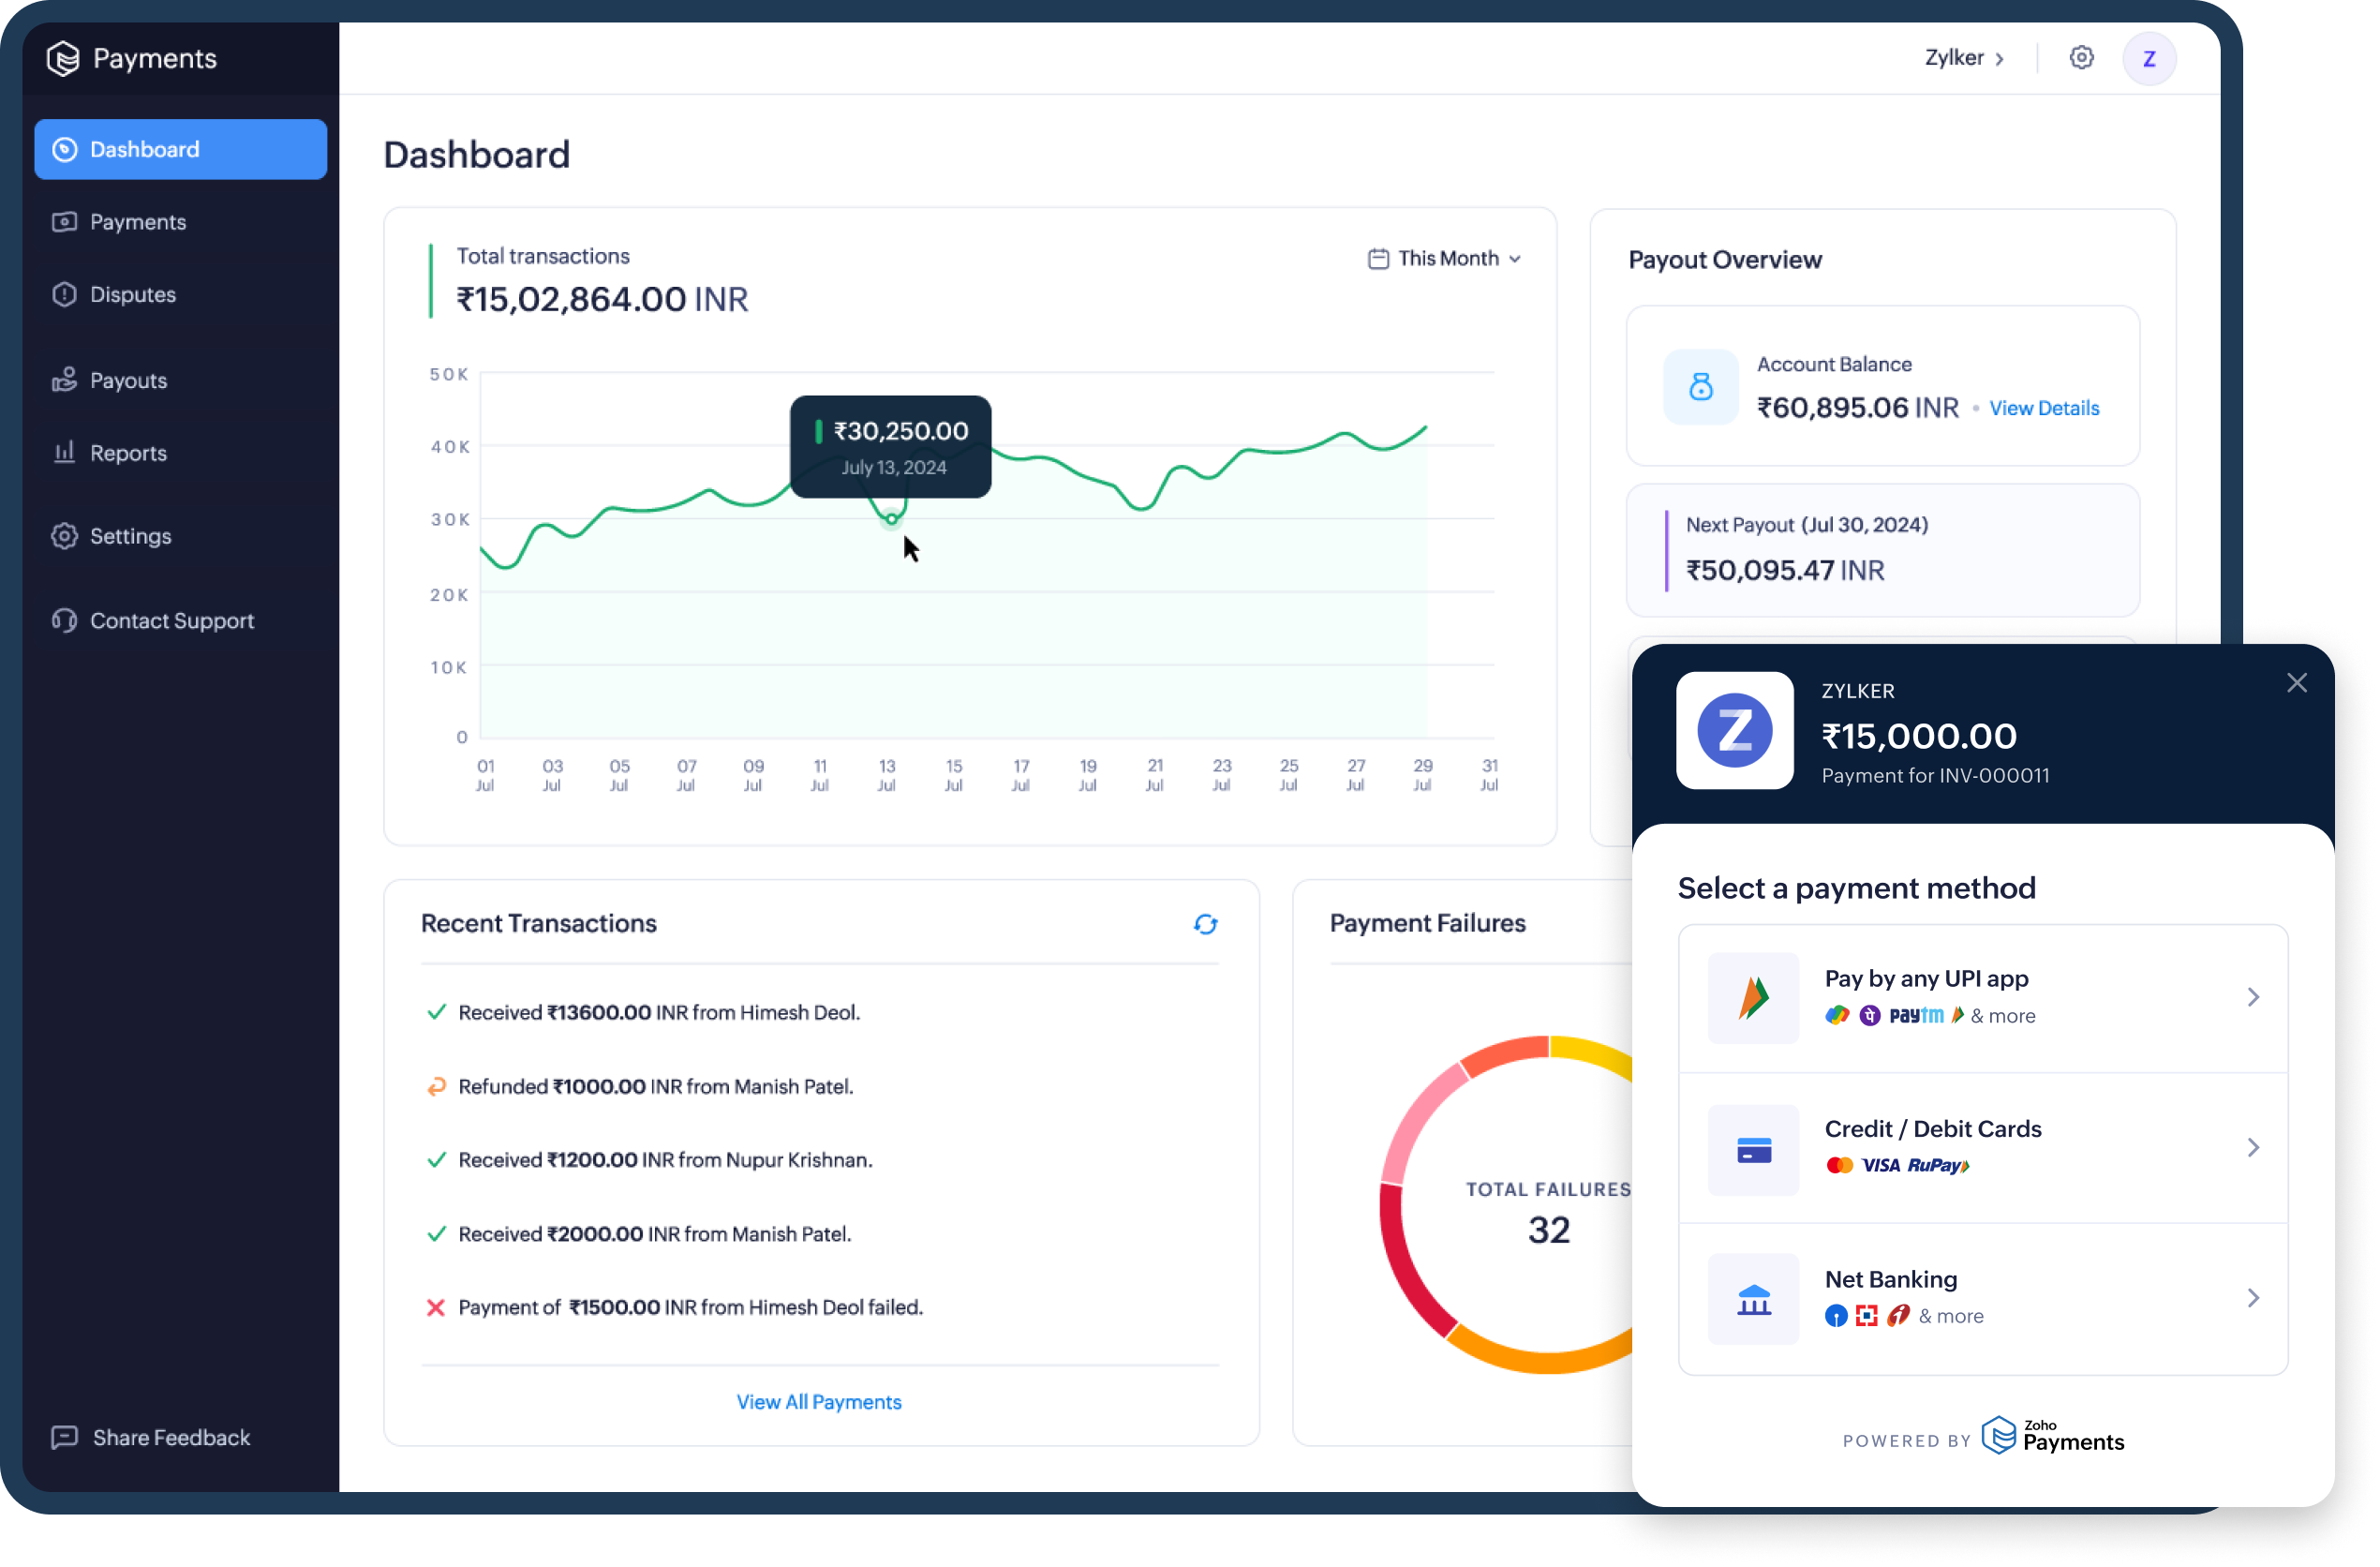Refresh the Recent Transactions list

(1206, 923)
